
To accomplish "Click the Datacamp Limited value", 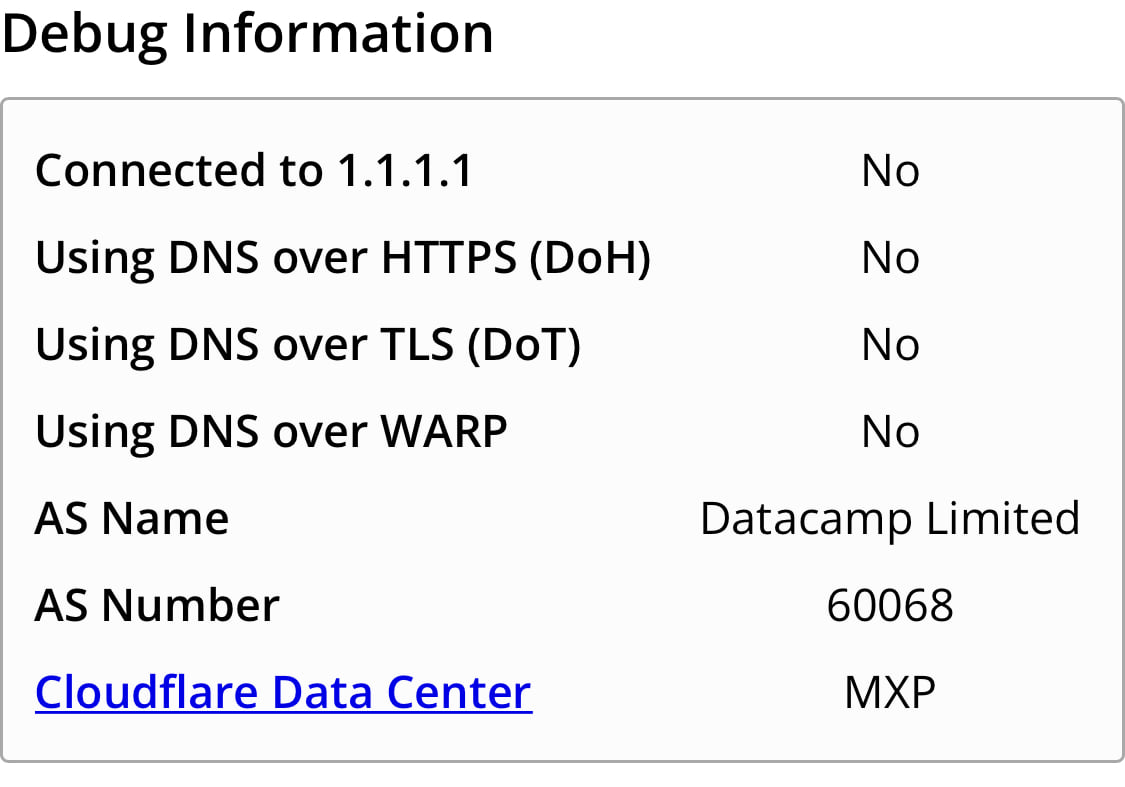I will [x=890, y=518].
